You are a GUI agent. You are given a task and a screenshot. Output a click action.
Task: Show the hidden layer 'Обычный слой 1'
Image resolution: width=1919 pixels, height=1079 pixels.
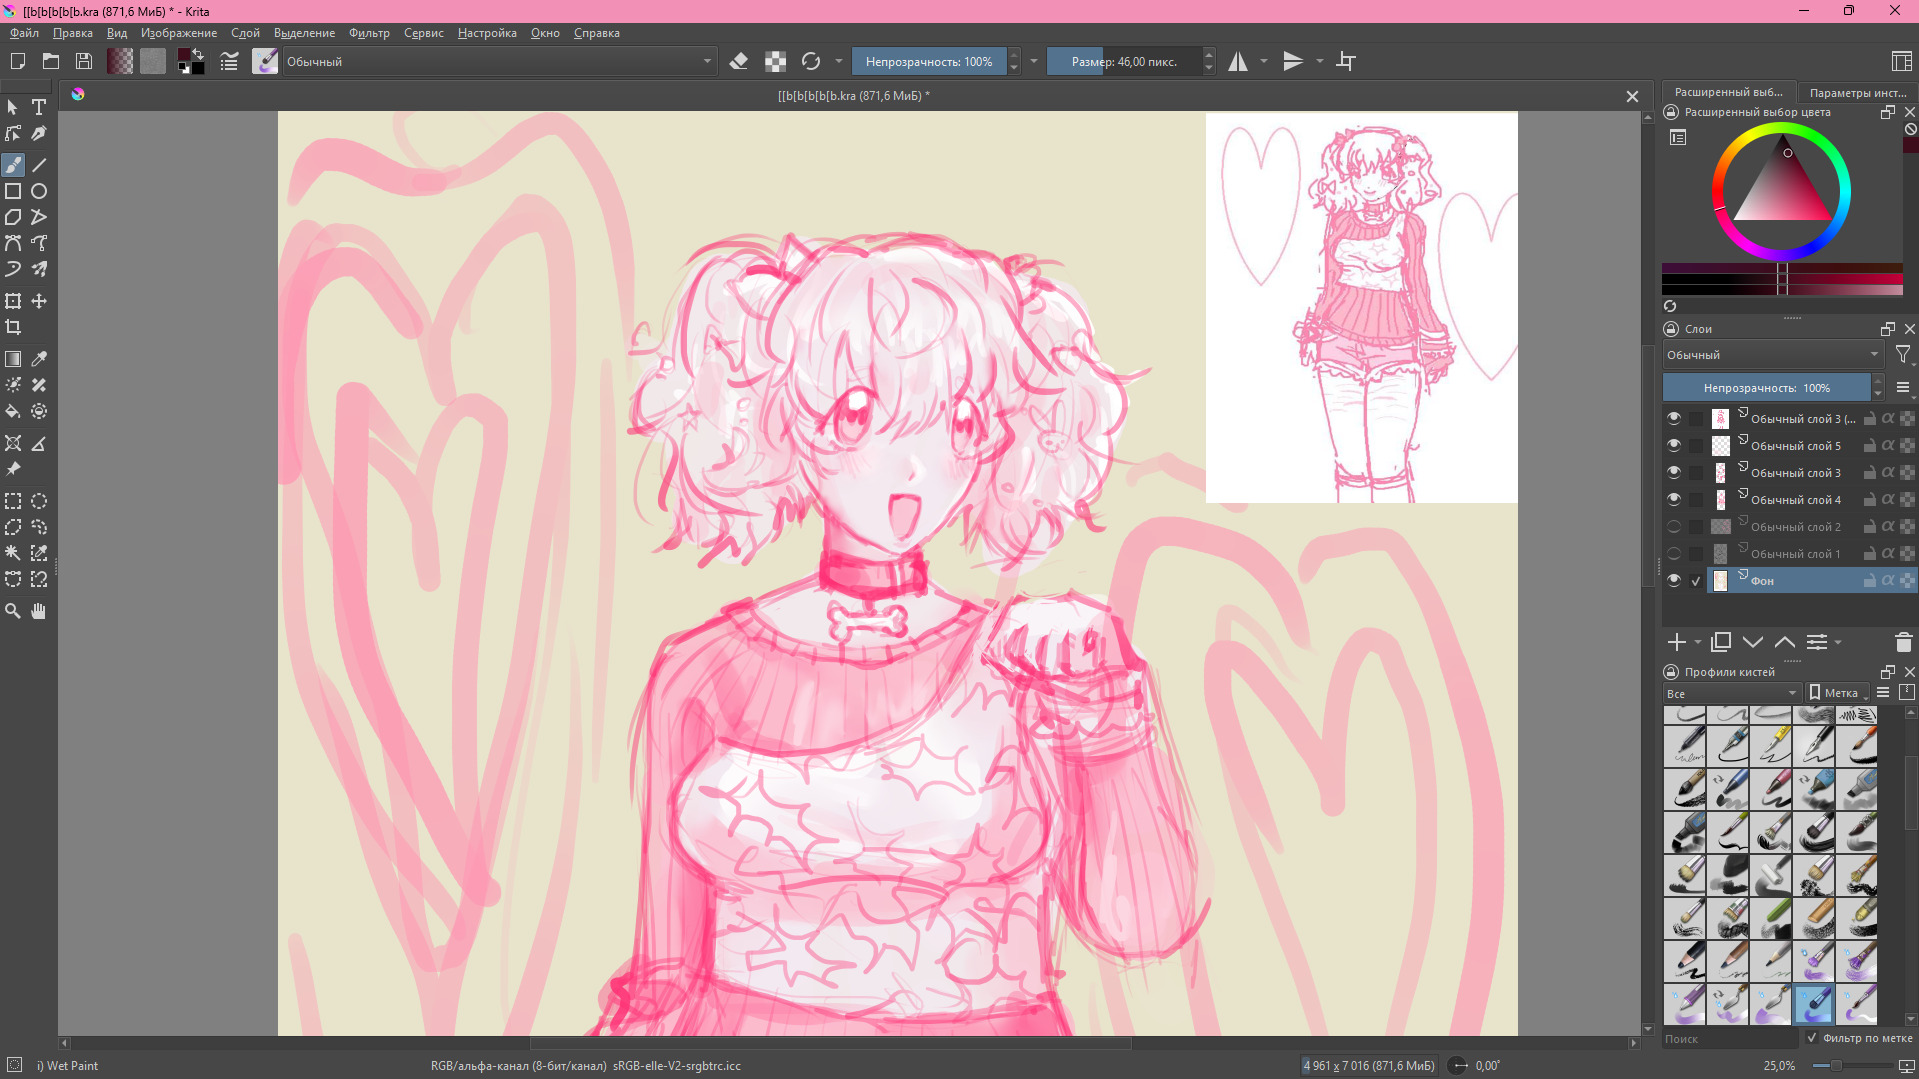[x=1674, y=553]
